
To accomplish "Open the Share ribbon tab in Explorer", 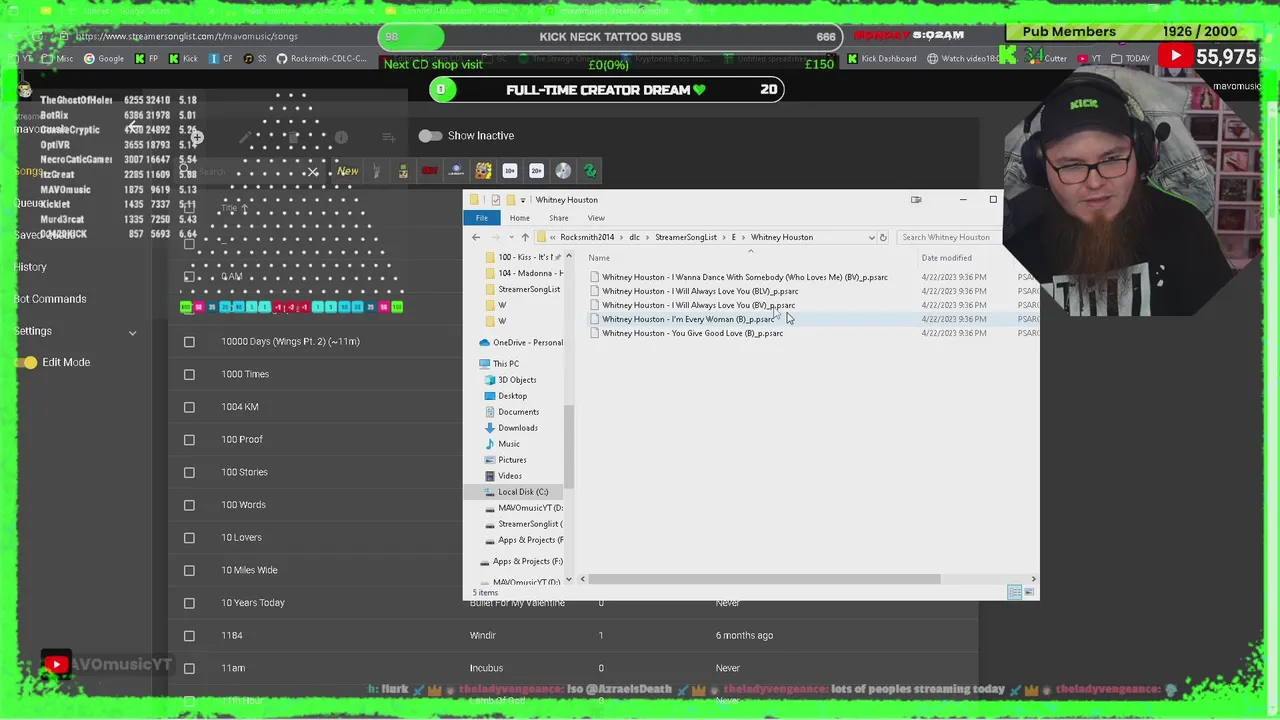I will coord(558,218).
